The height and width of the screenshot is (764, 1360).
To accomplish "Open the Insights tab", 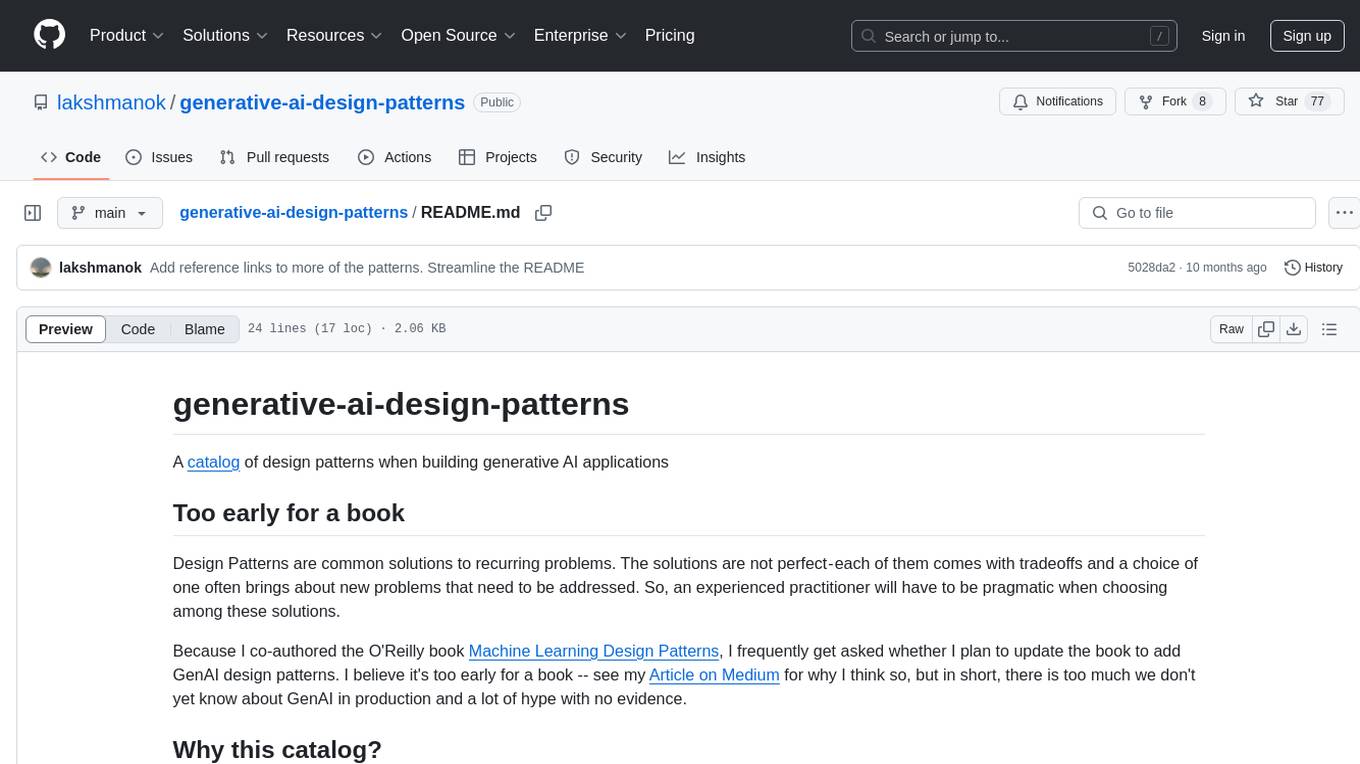I will (707, 157).
